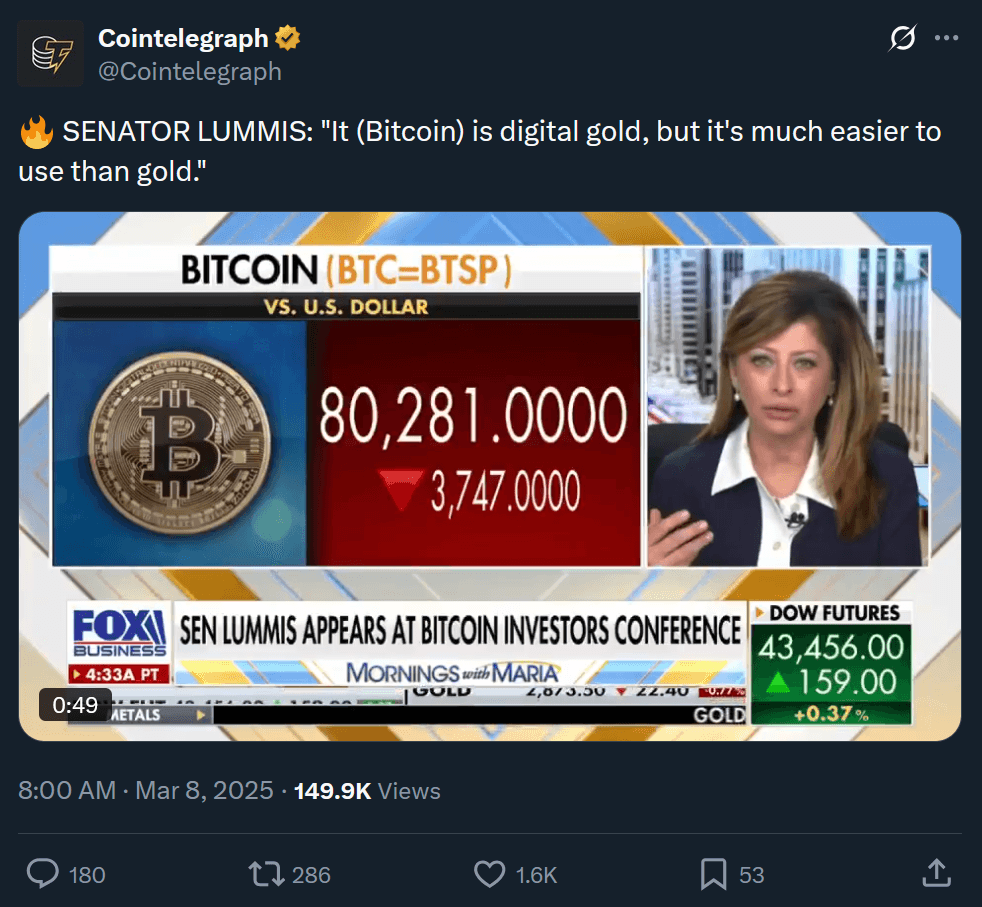Viewport: 982px width, 907px height.
Task: Click the reply speech bubble icon
Action: click(x=43, y=874)
